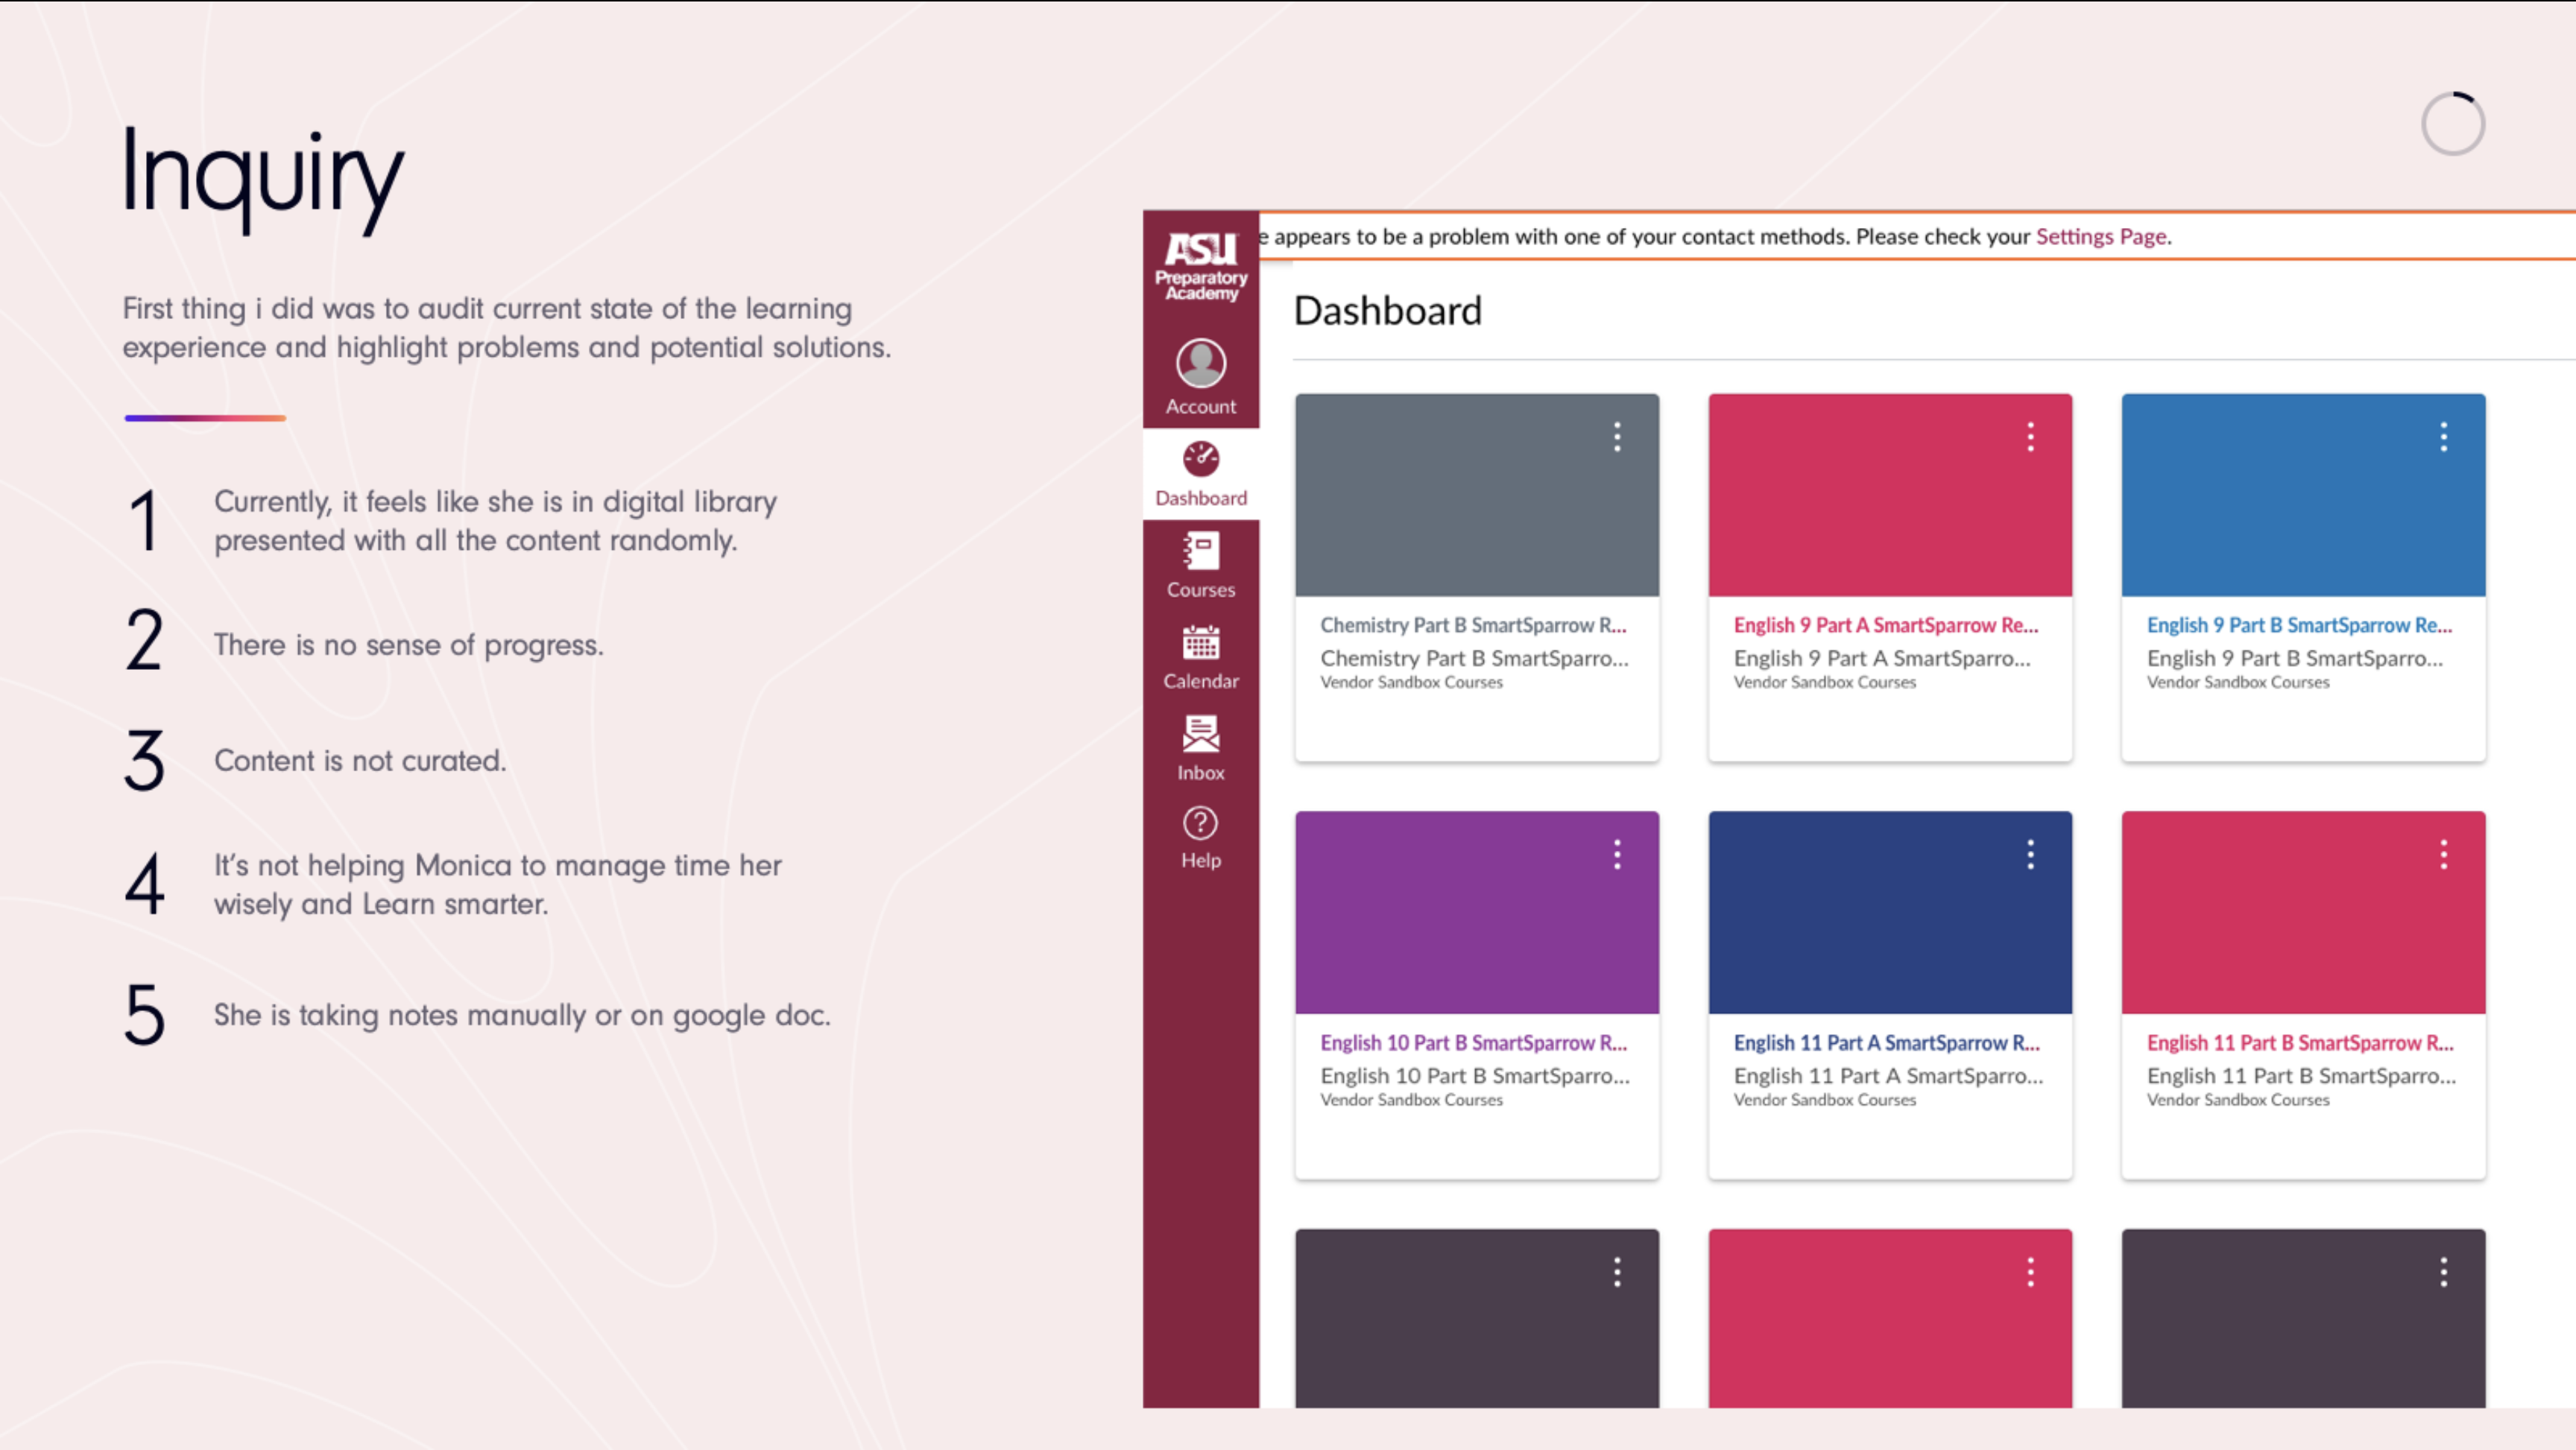Open English 10 Part B SmartSparrow course link
The image size is (2576, 1450).
pos(1473,1043)
